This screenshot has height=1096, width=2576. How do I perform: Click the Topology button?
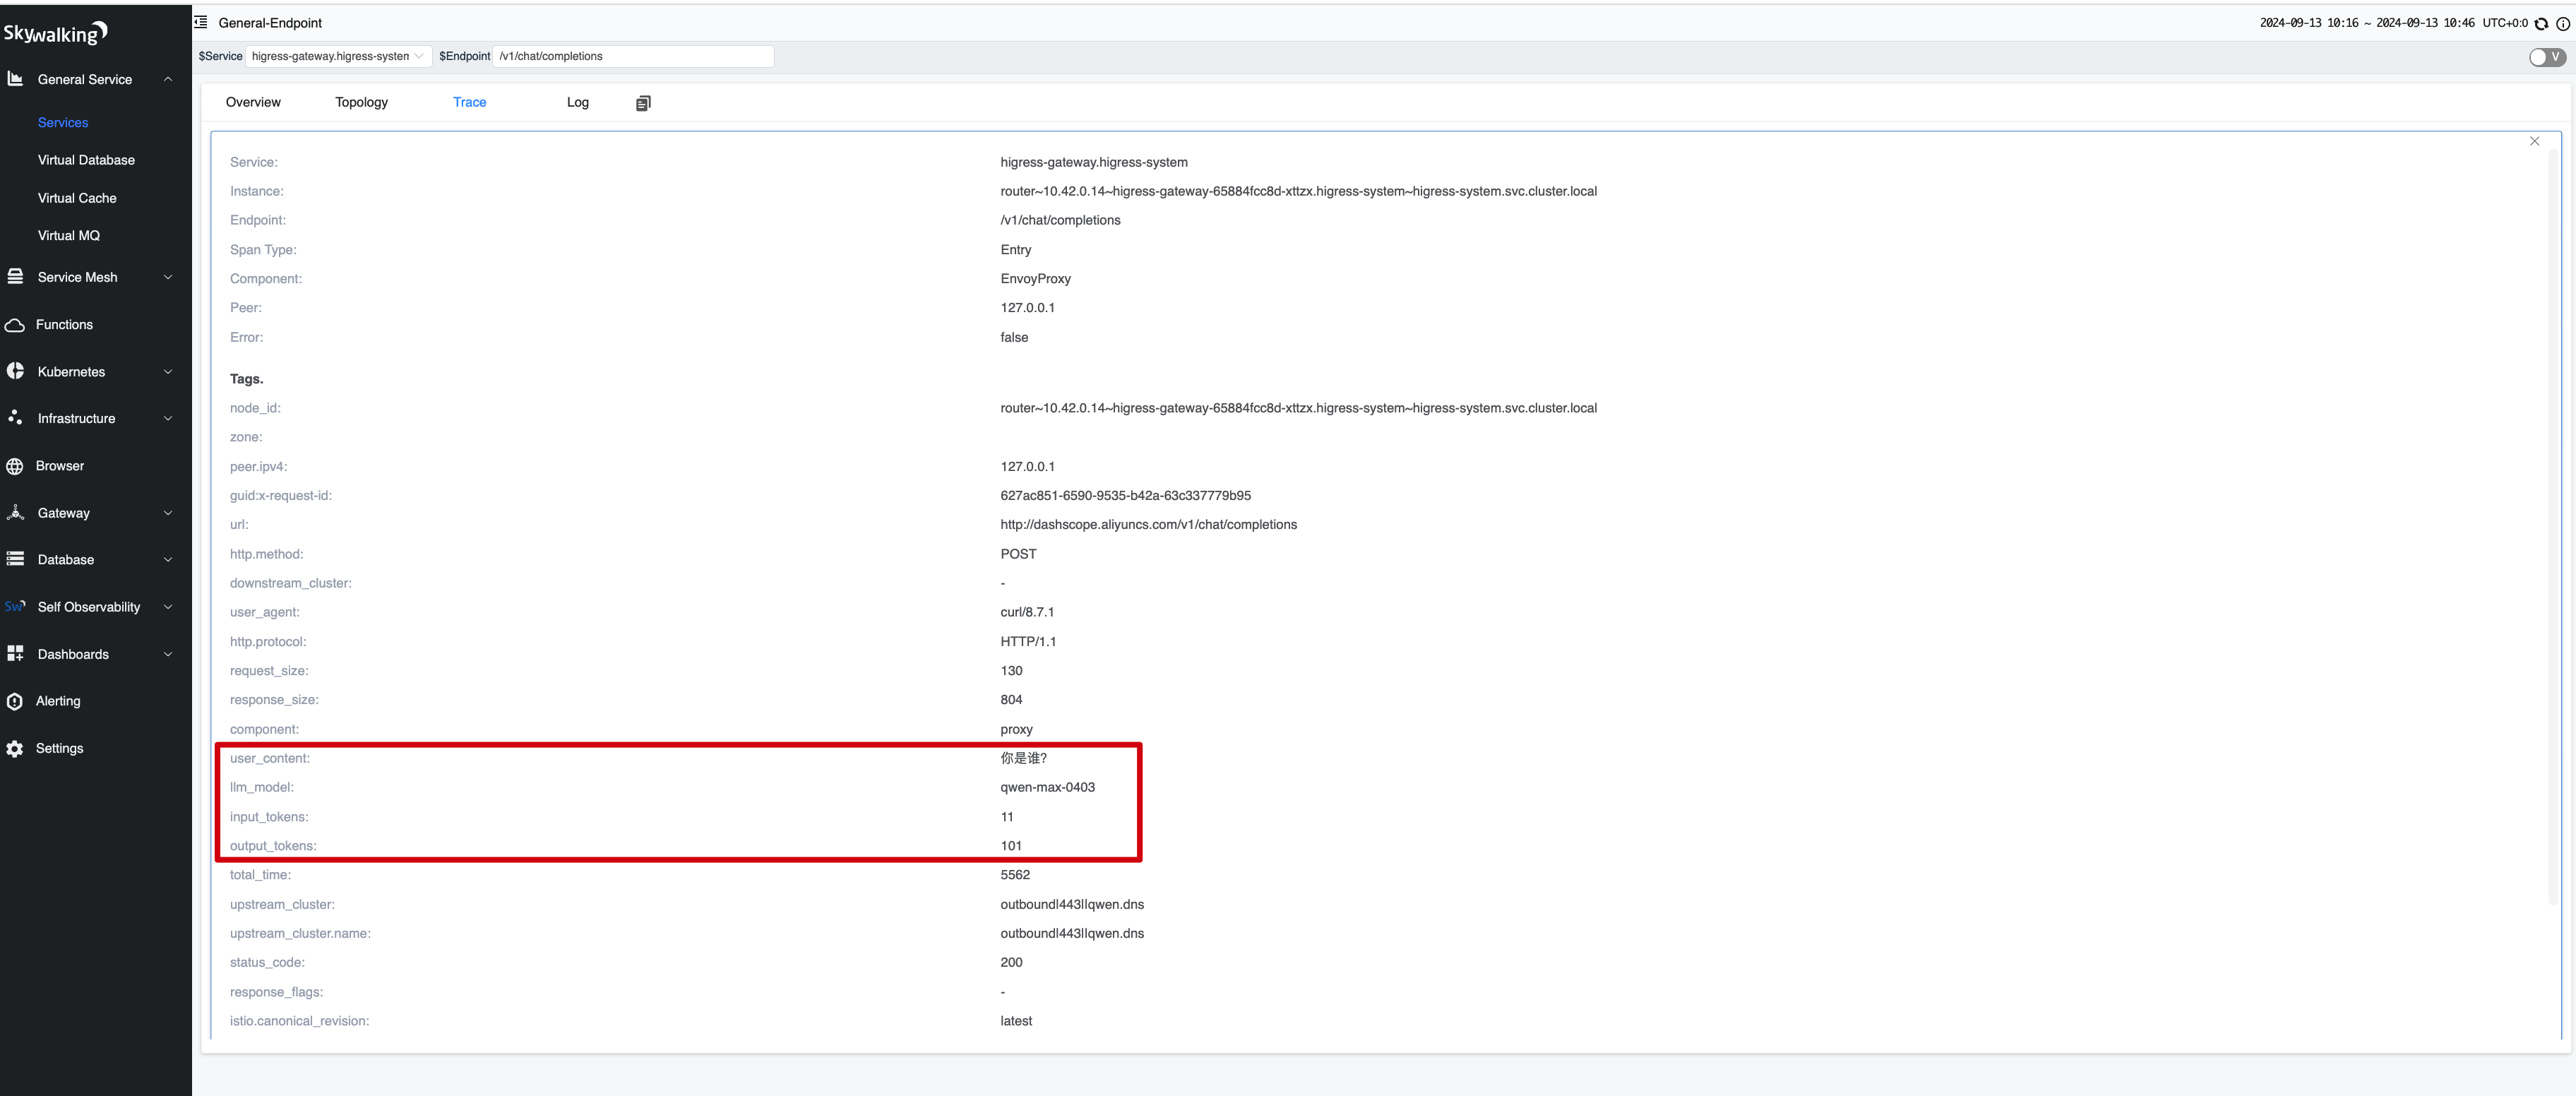[x=362, y=102]
